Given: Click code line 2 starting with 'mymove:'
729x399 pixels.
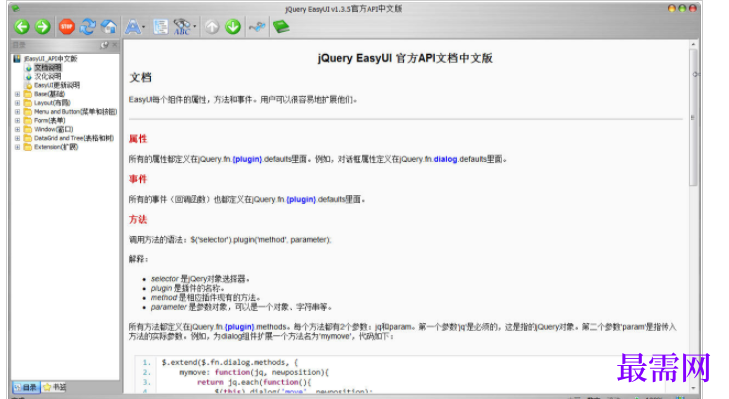Looking at the screenshot, I should pos(254,372).
